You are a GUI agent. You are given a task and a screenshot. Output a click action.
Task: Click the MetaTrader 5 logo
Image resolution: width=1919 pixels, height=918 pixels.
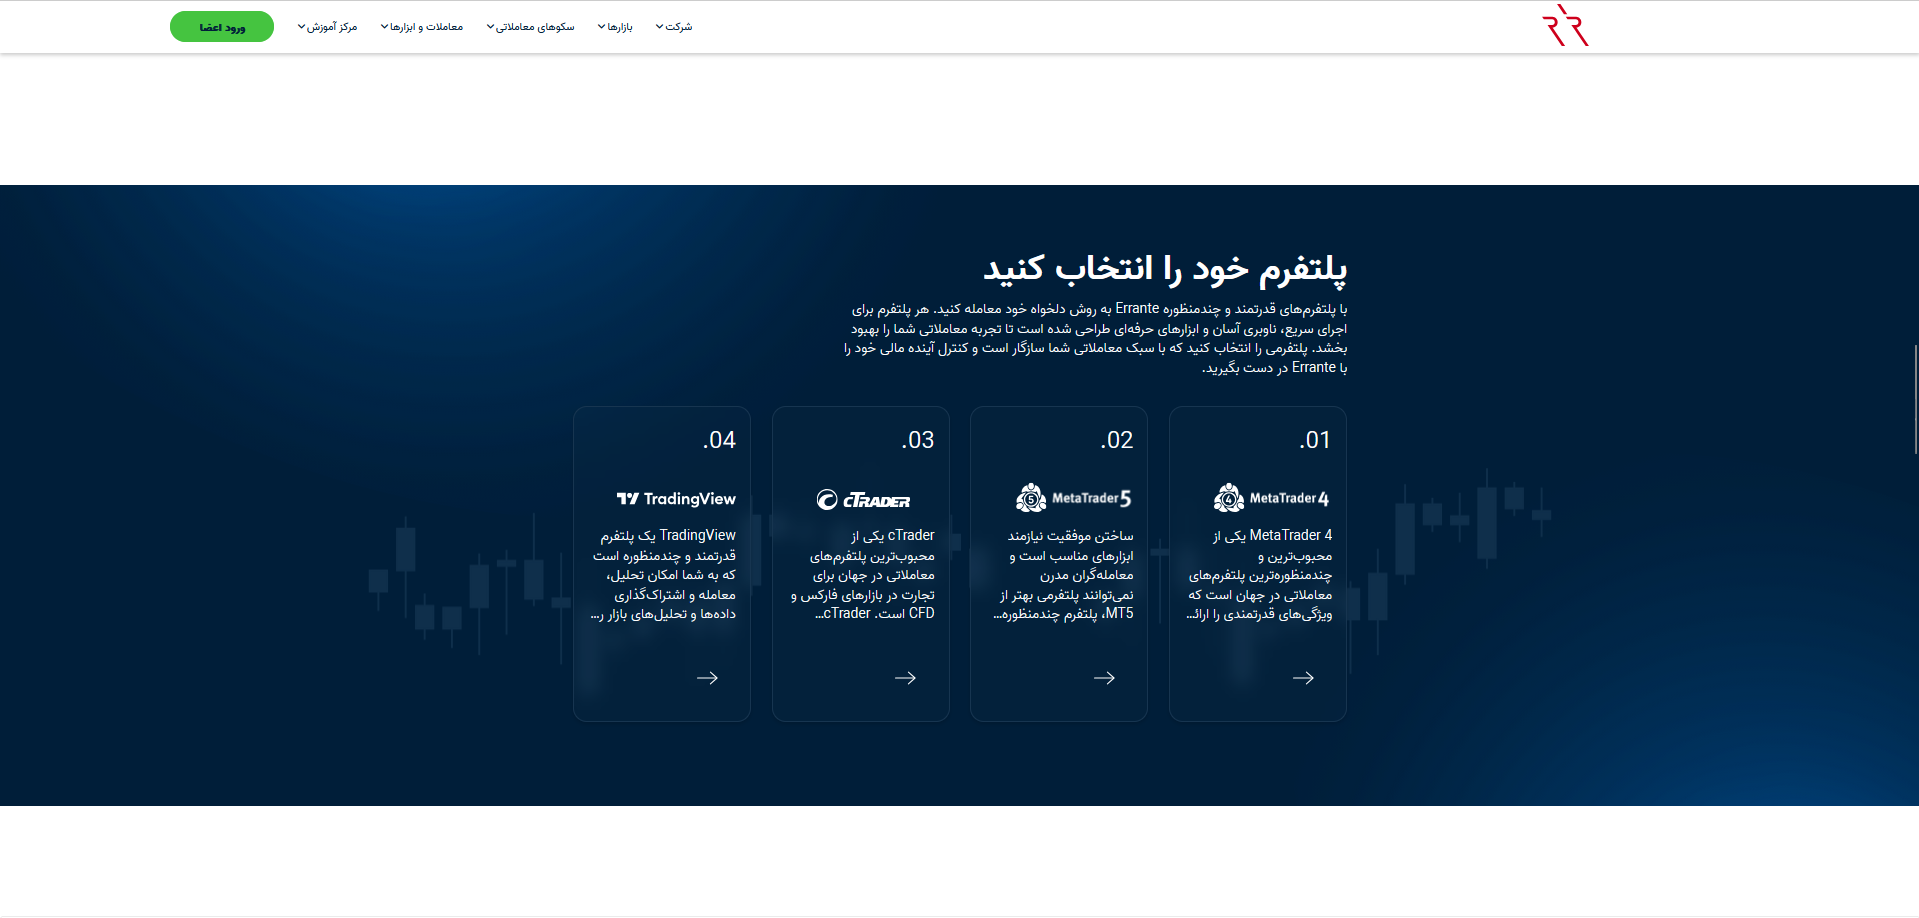point(1073,498)
